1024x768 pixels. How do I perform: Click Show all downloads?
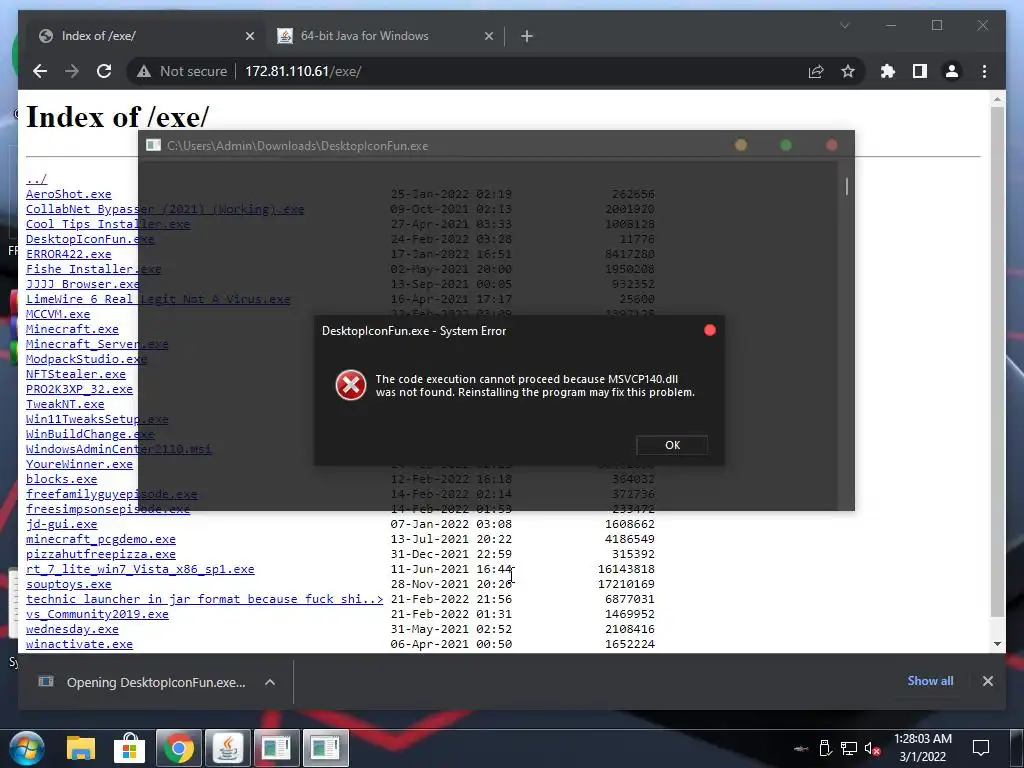click(x=930, y=680)
